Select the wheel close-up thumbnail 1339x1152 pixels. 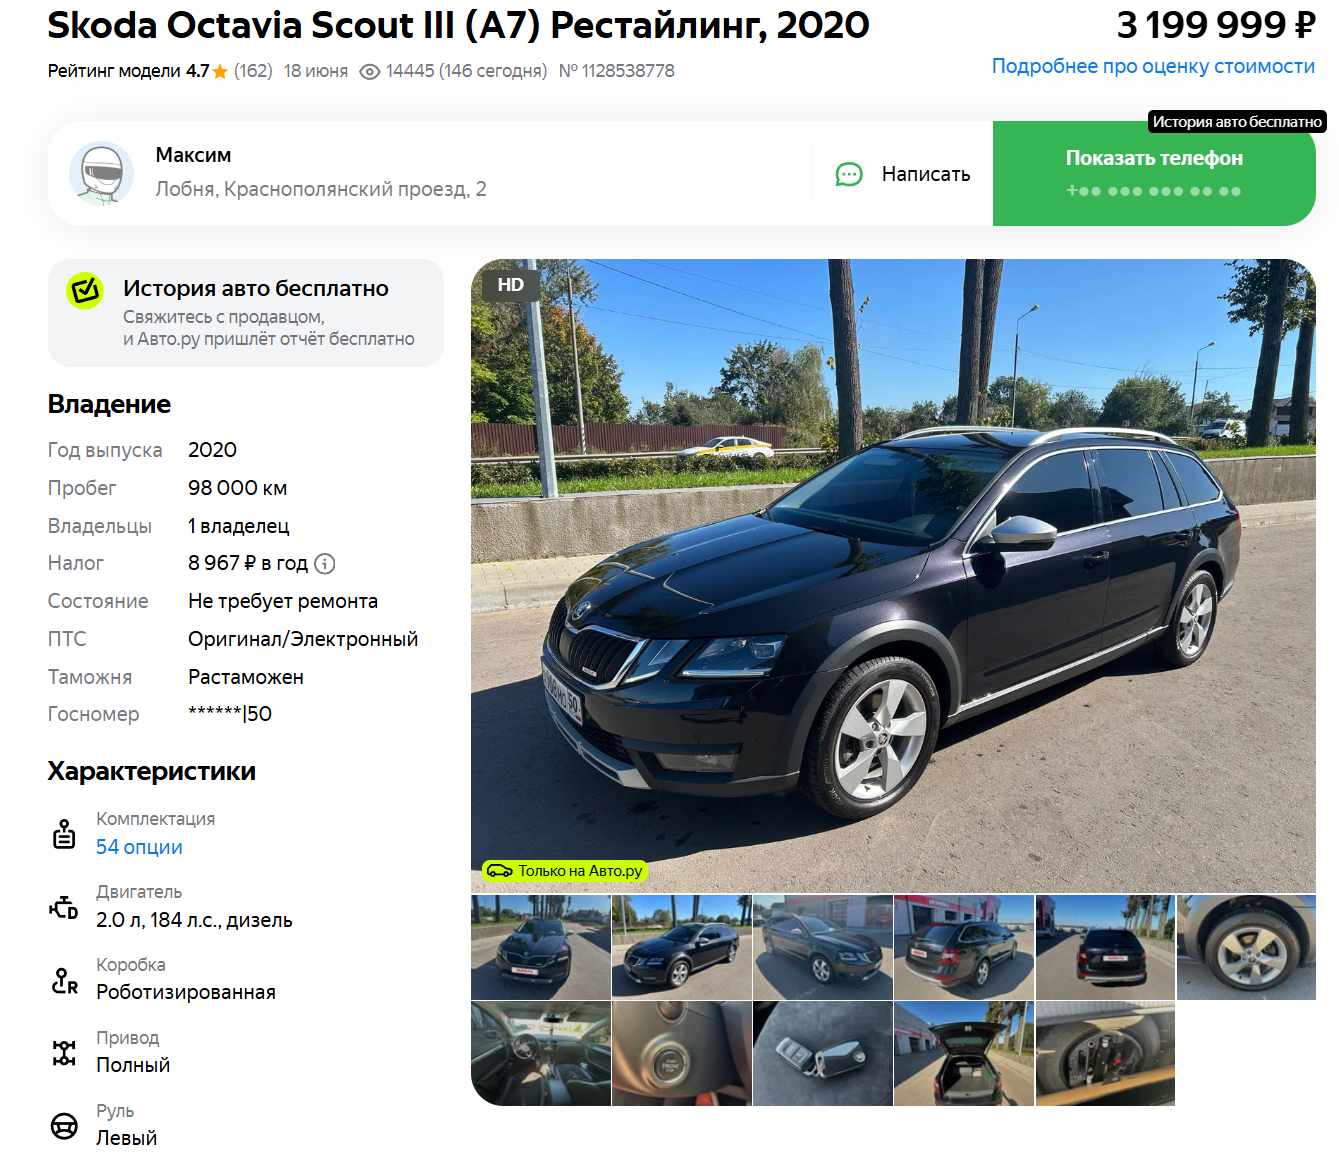[x=1246, y=948]
